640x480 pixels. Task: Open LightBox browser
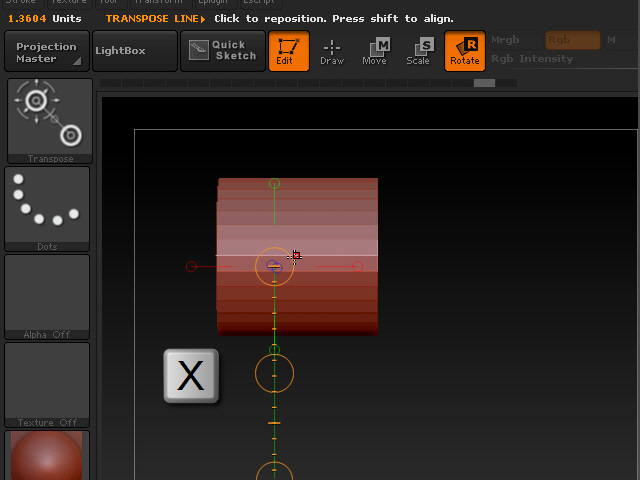click(135, 51)
